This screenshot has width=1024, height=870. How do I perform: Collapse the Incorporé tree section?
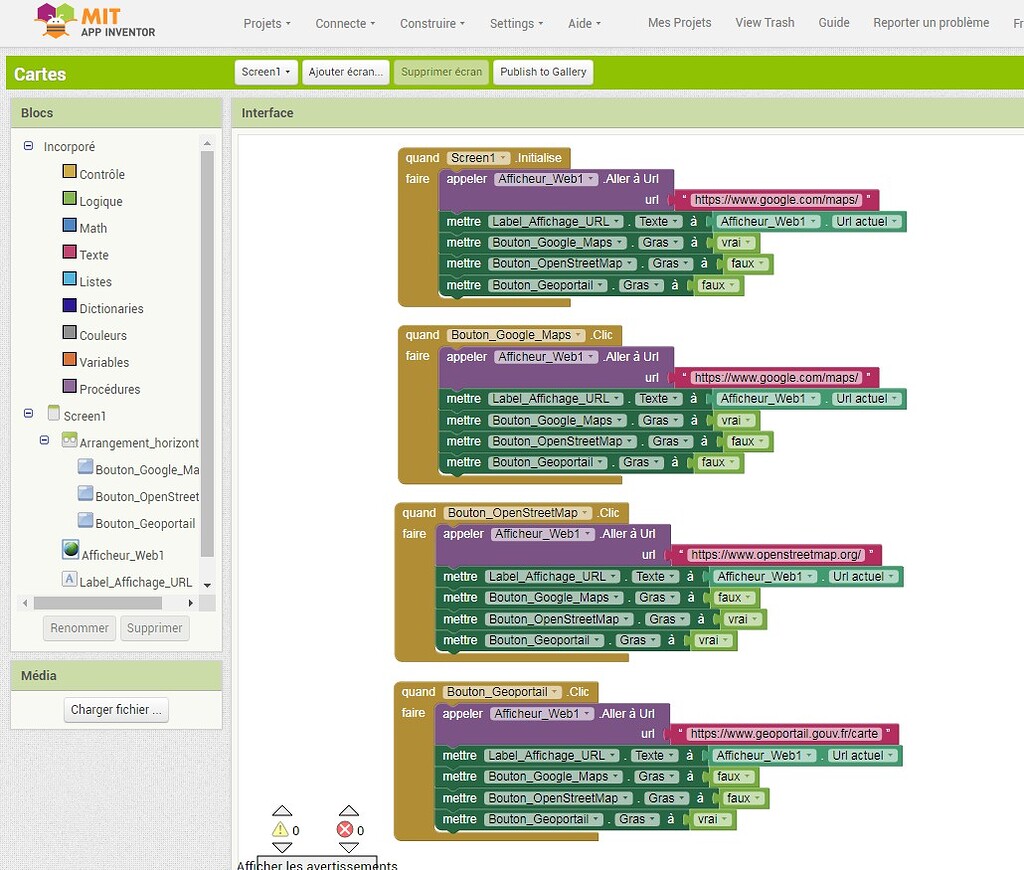click(x=29, y=146)
